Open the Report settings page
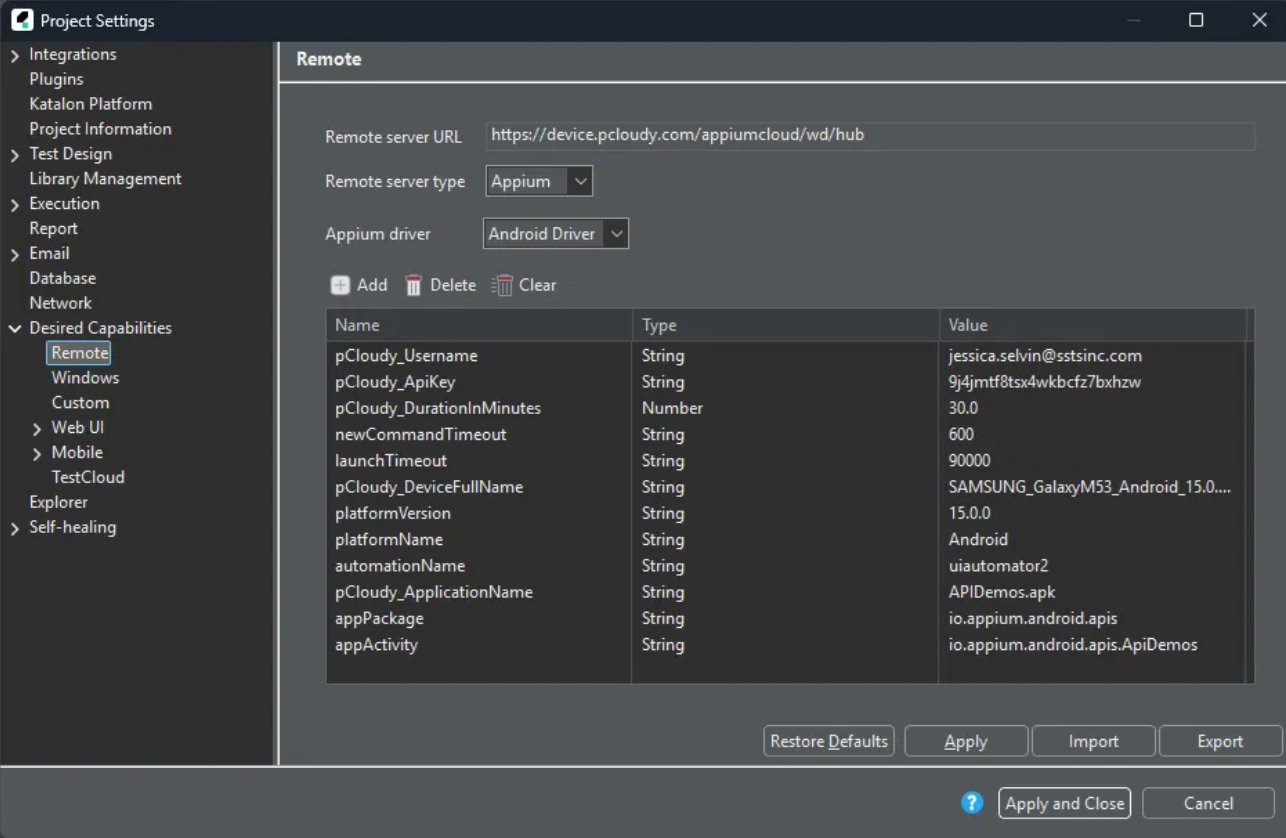Image resolution: width=1286 pixels, height=838 pixels. click(x=53, y=228)
